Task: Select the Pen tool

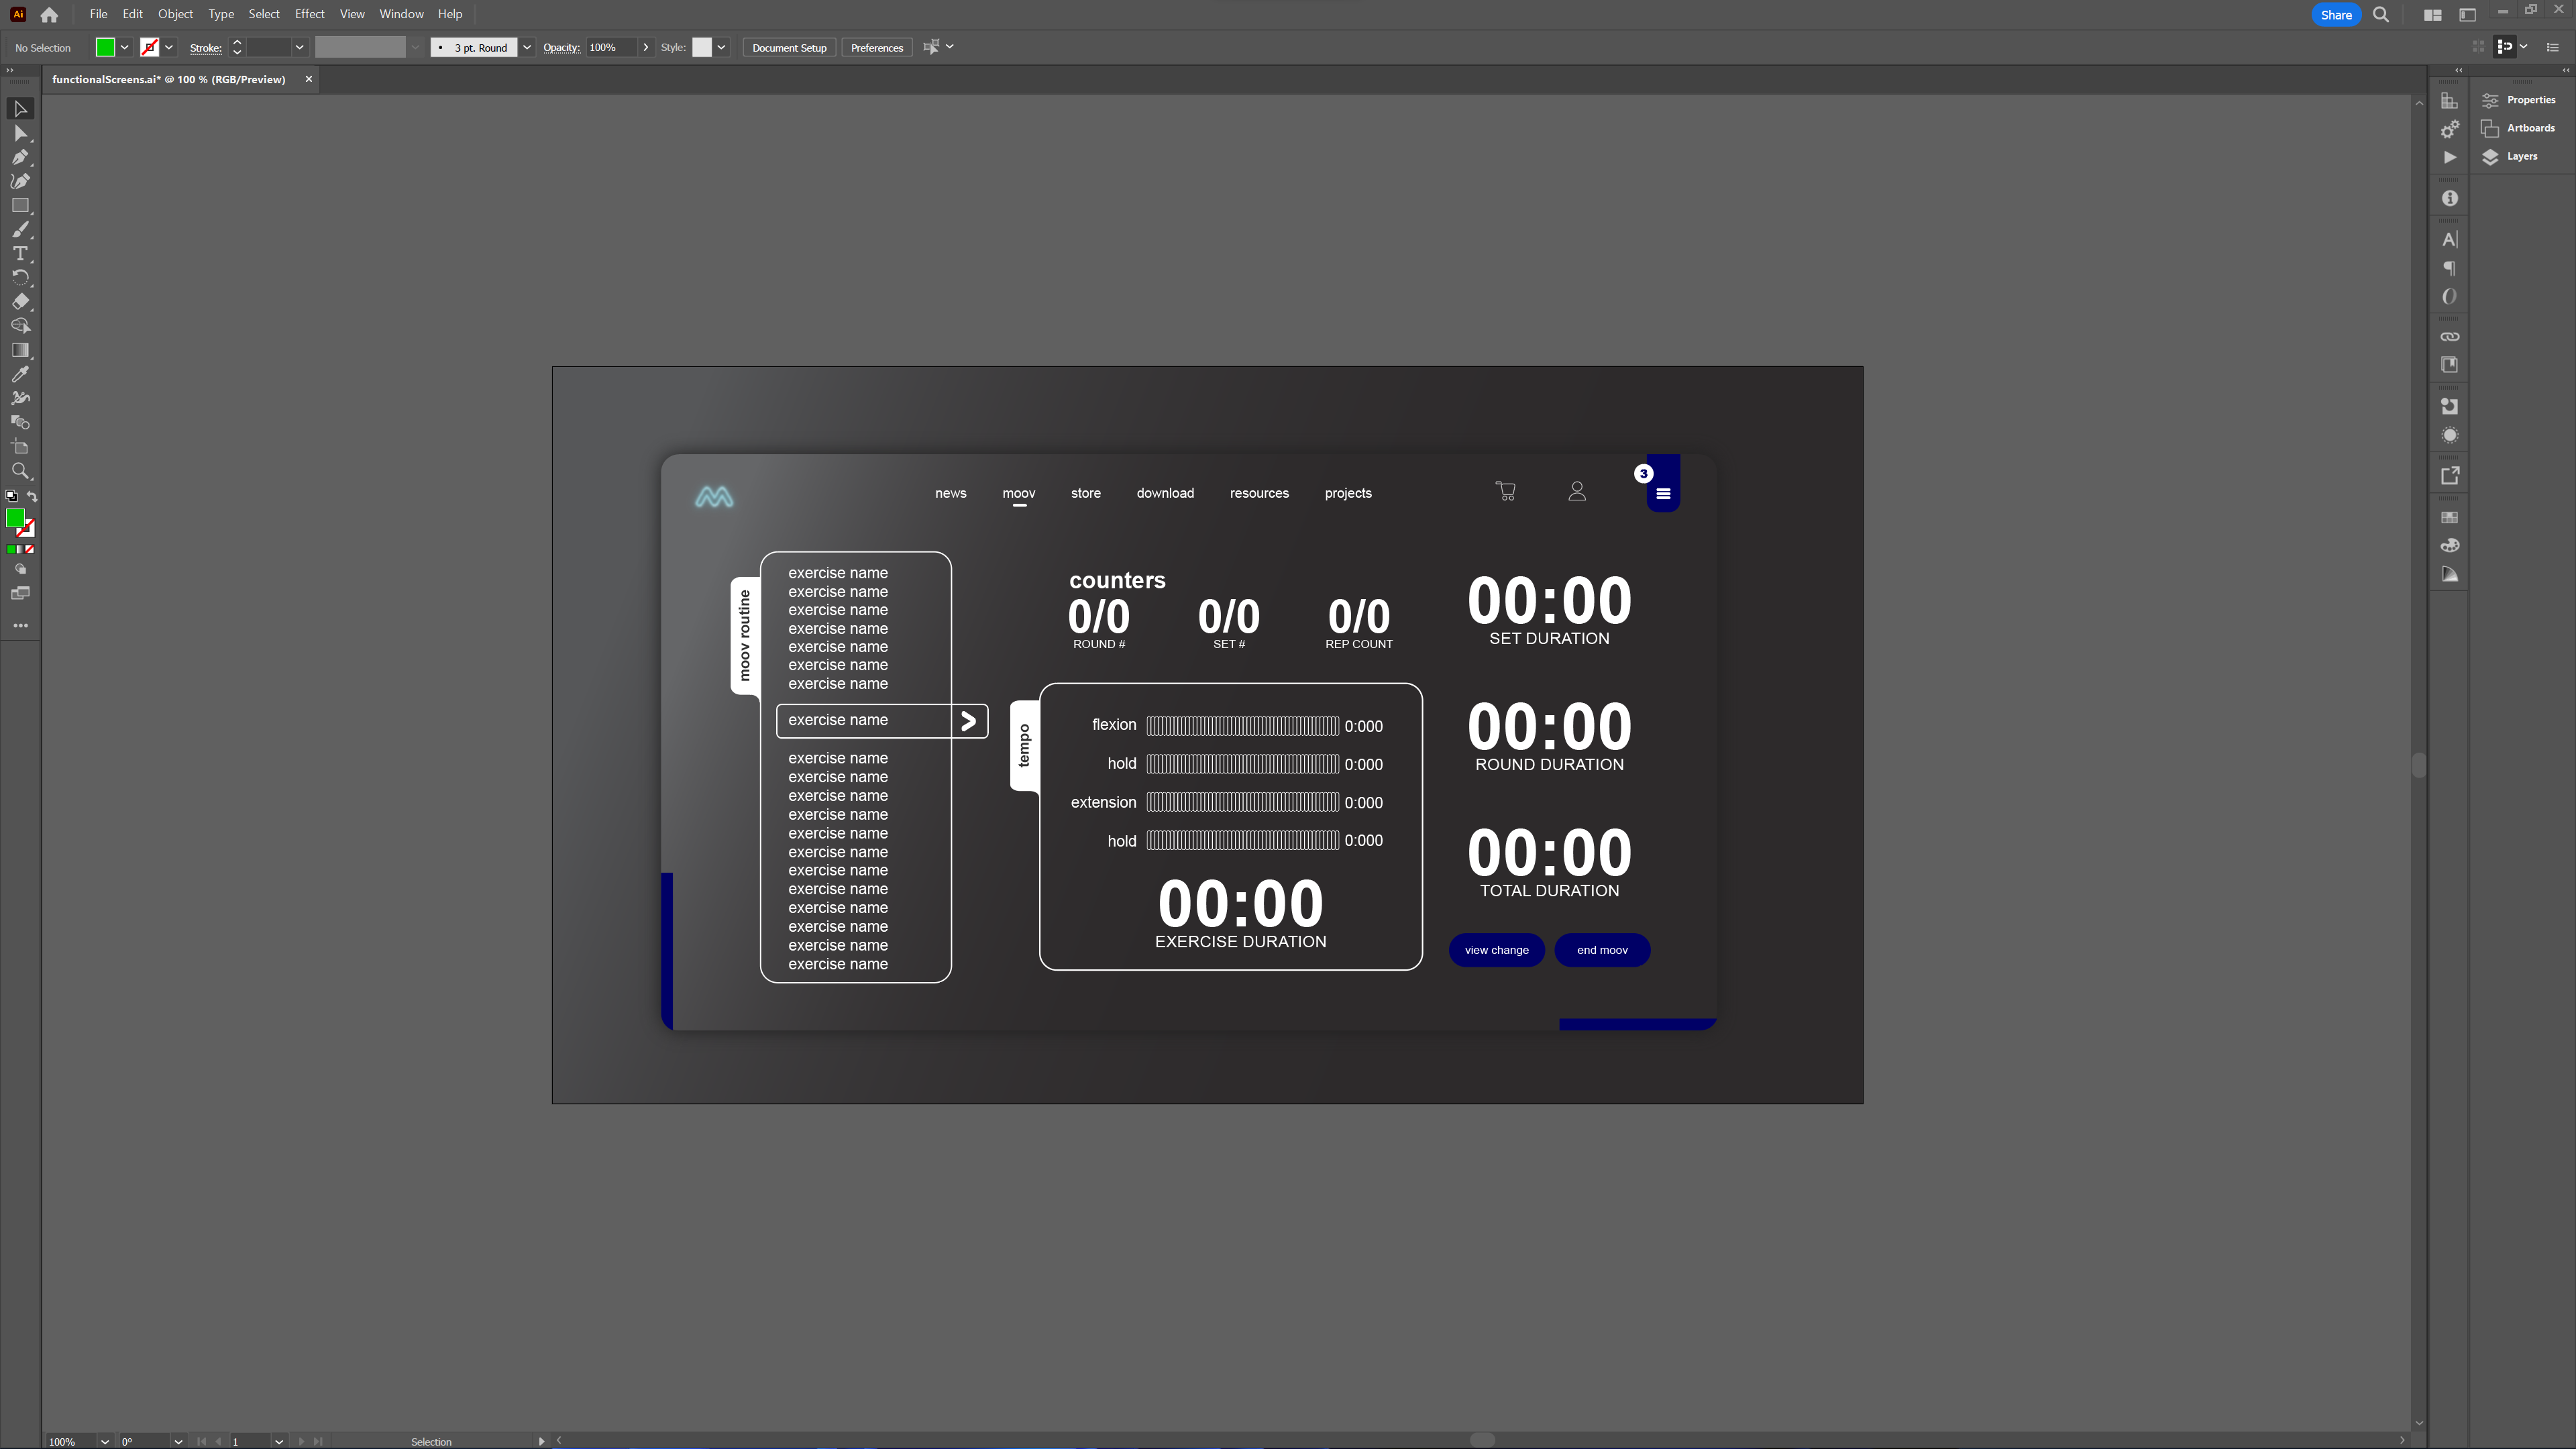Action: pos(20,157)
